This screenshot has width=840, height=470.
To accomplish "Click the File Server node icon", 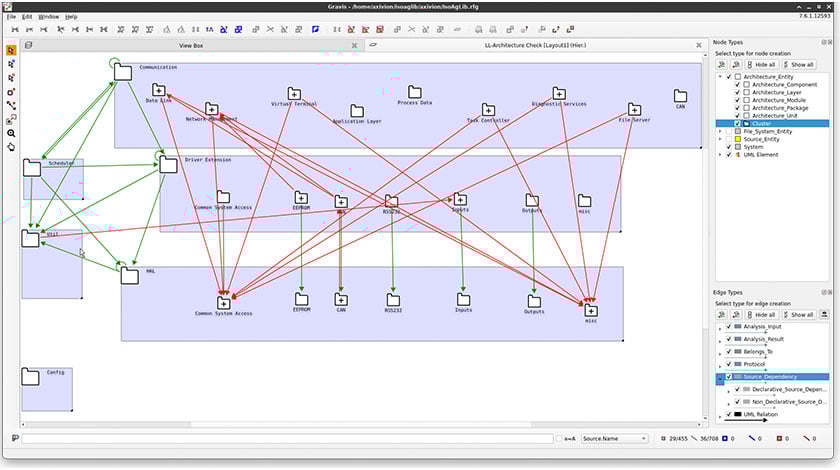I will point(634,110).
